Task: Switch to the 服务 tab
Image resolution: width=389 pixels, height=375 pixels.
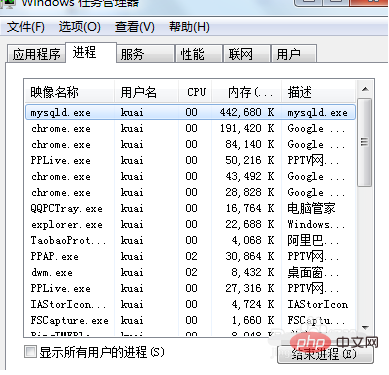Action: [x=146, y=54]
